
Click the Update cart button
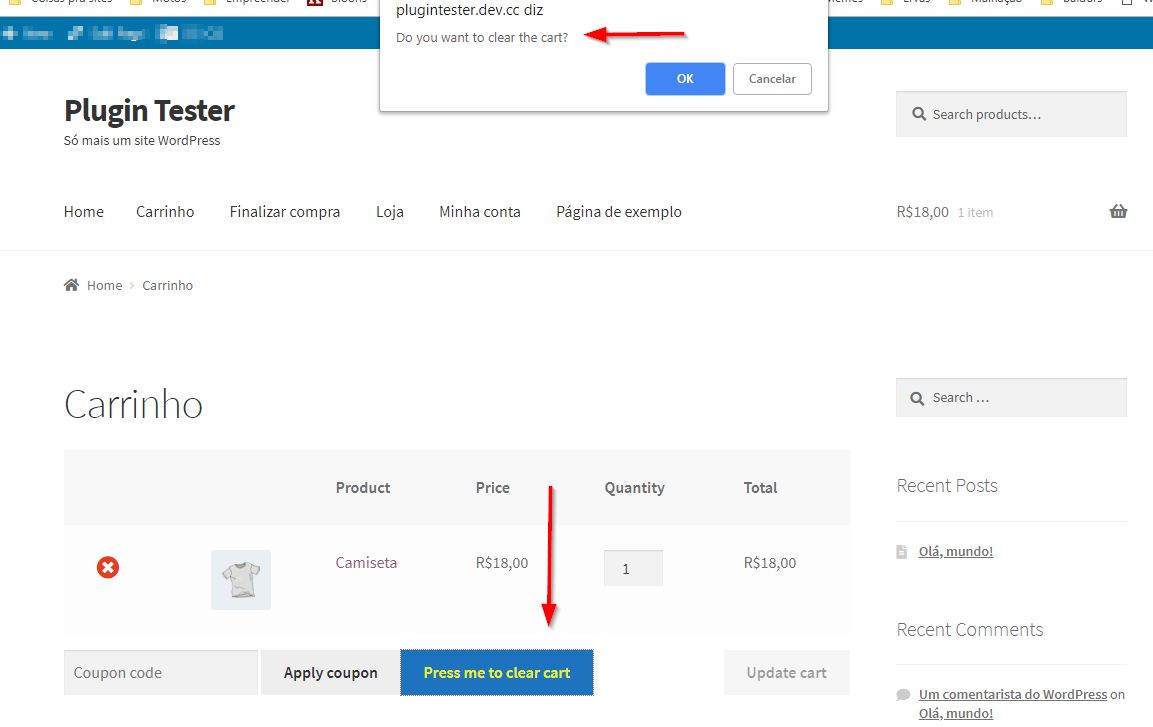[787, 673]
